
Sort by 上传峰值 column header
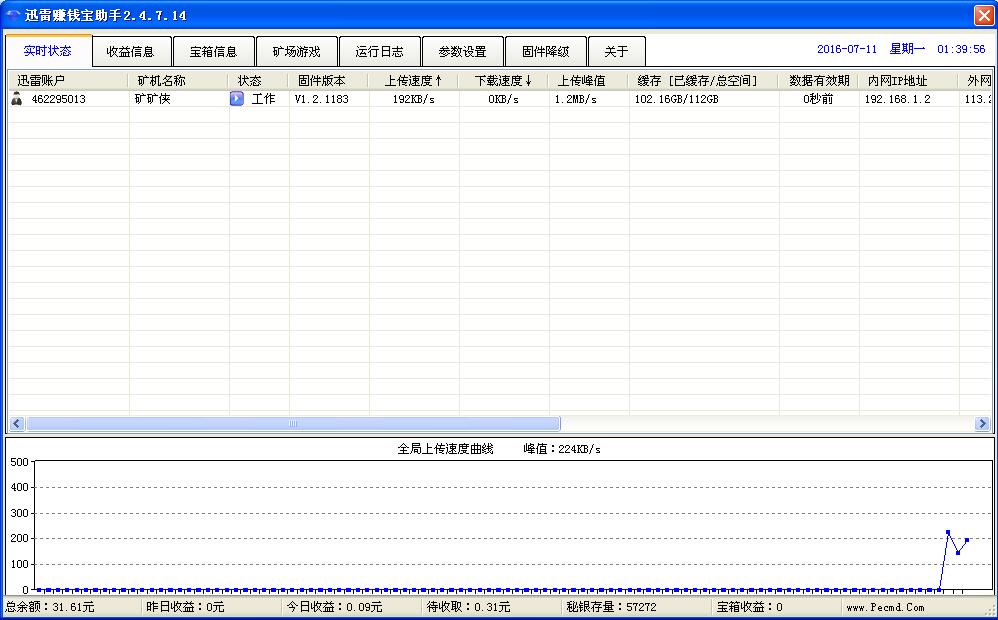pos(589,81)
